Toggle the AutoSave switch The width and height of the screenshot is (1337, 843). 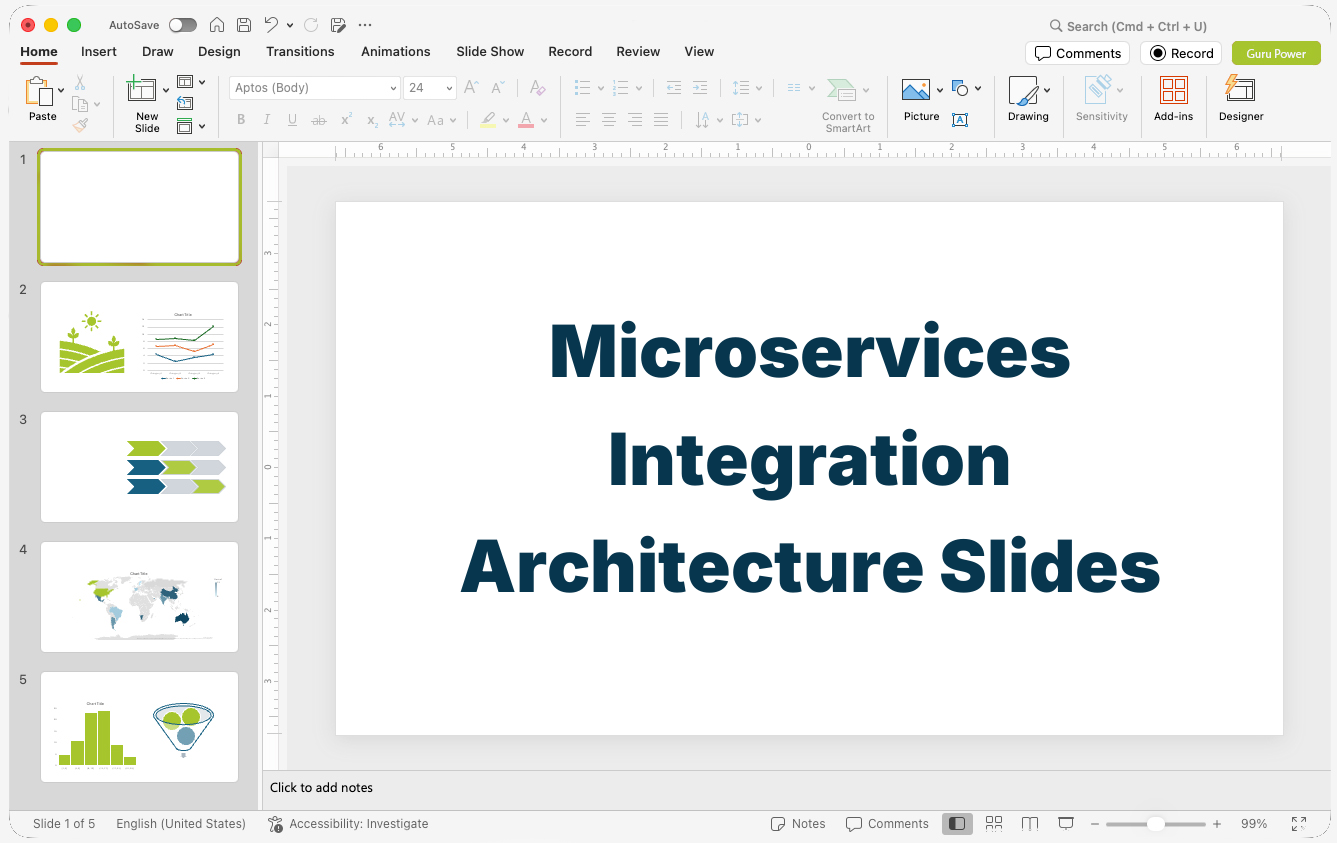(x=183, y=25)
